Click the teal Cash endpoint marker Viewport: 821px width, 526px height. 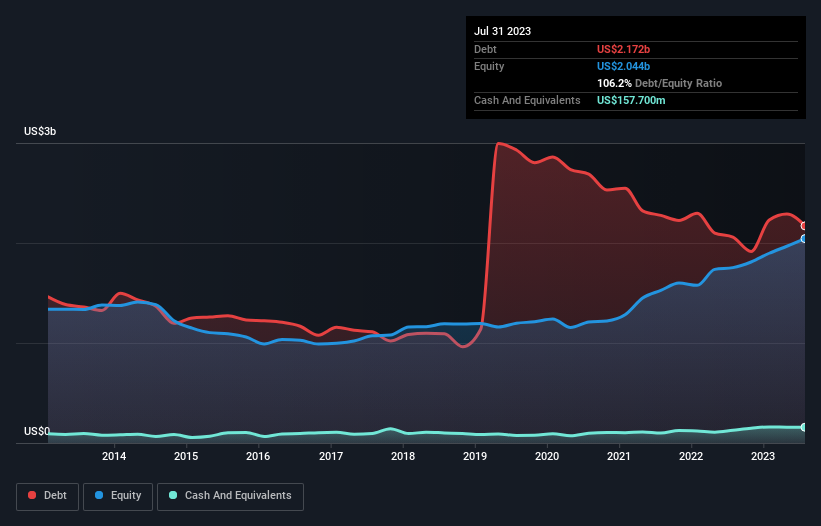click(804, 428)
